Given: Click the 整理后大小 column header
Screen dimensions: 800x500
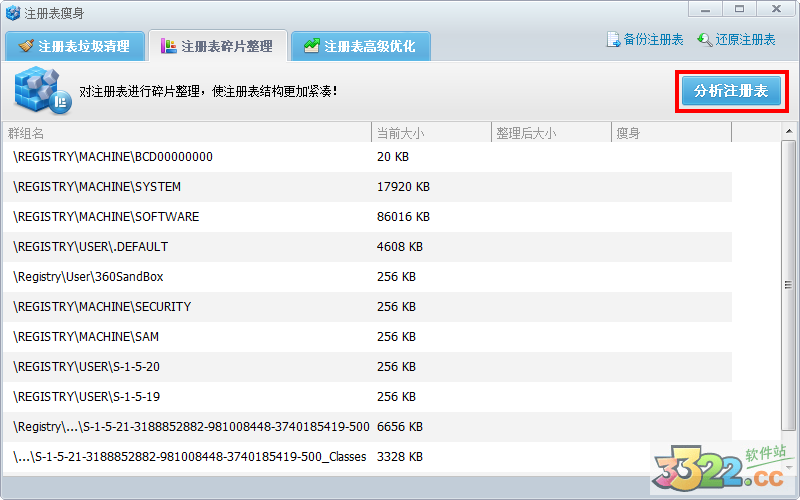Looking at the screenshot, I should (x=550, y=133).
